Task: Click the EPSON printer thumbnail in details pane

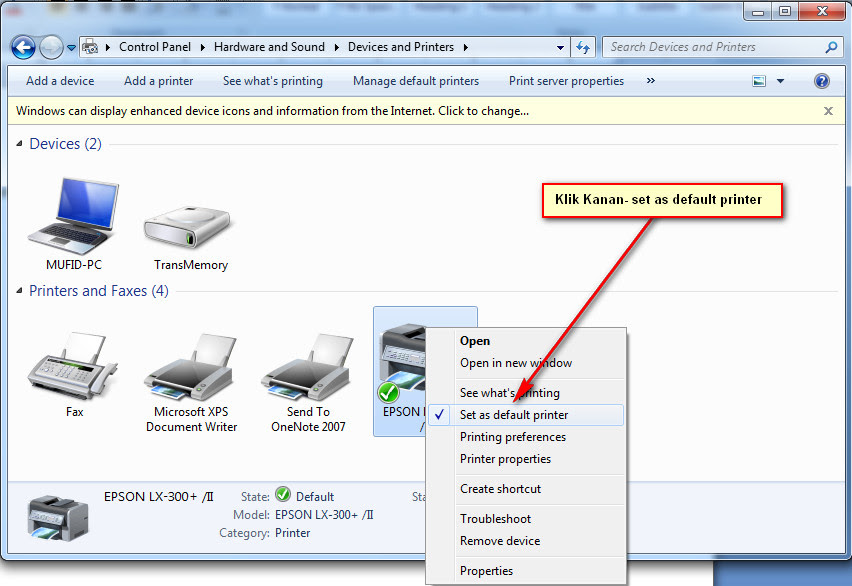Action: tap(58, 518)
